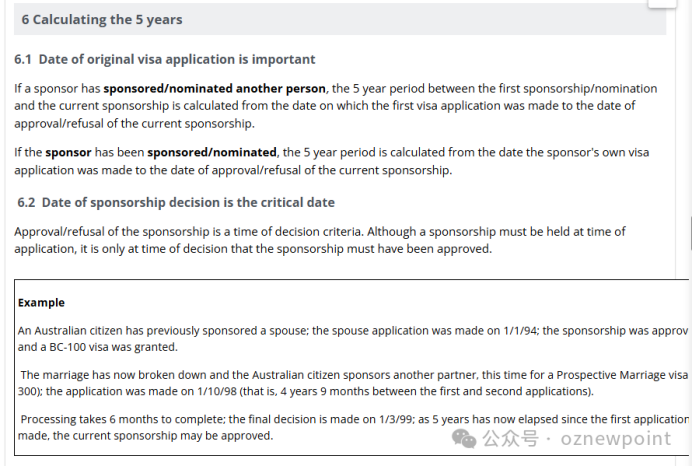Click the '6 Calculating the 5 years' section header
The image size is (692, 466).
click(x=340, y=19)
